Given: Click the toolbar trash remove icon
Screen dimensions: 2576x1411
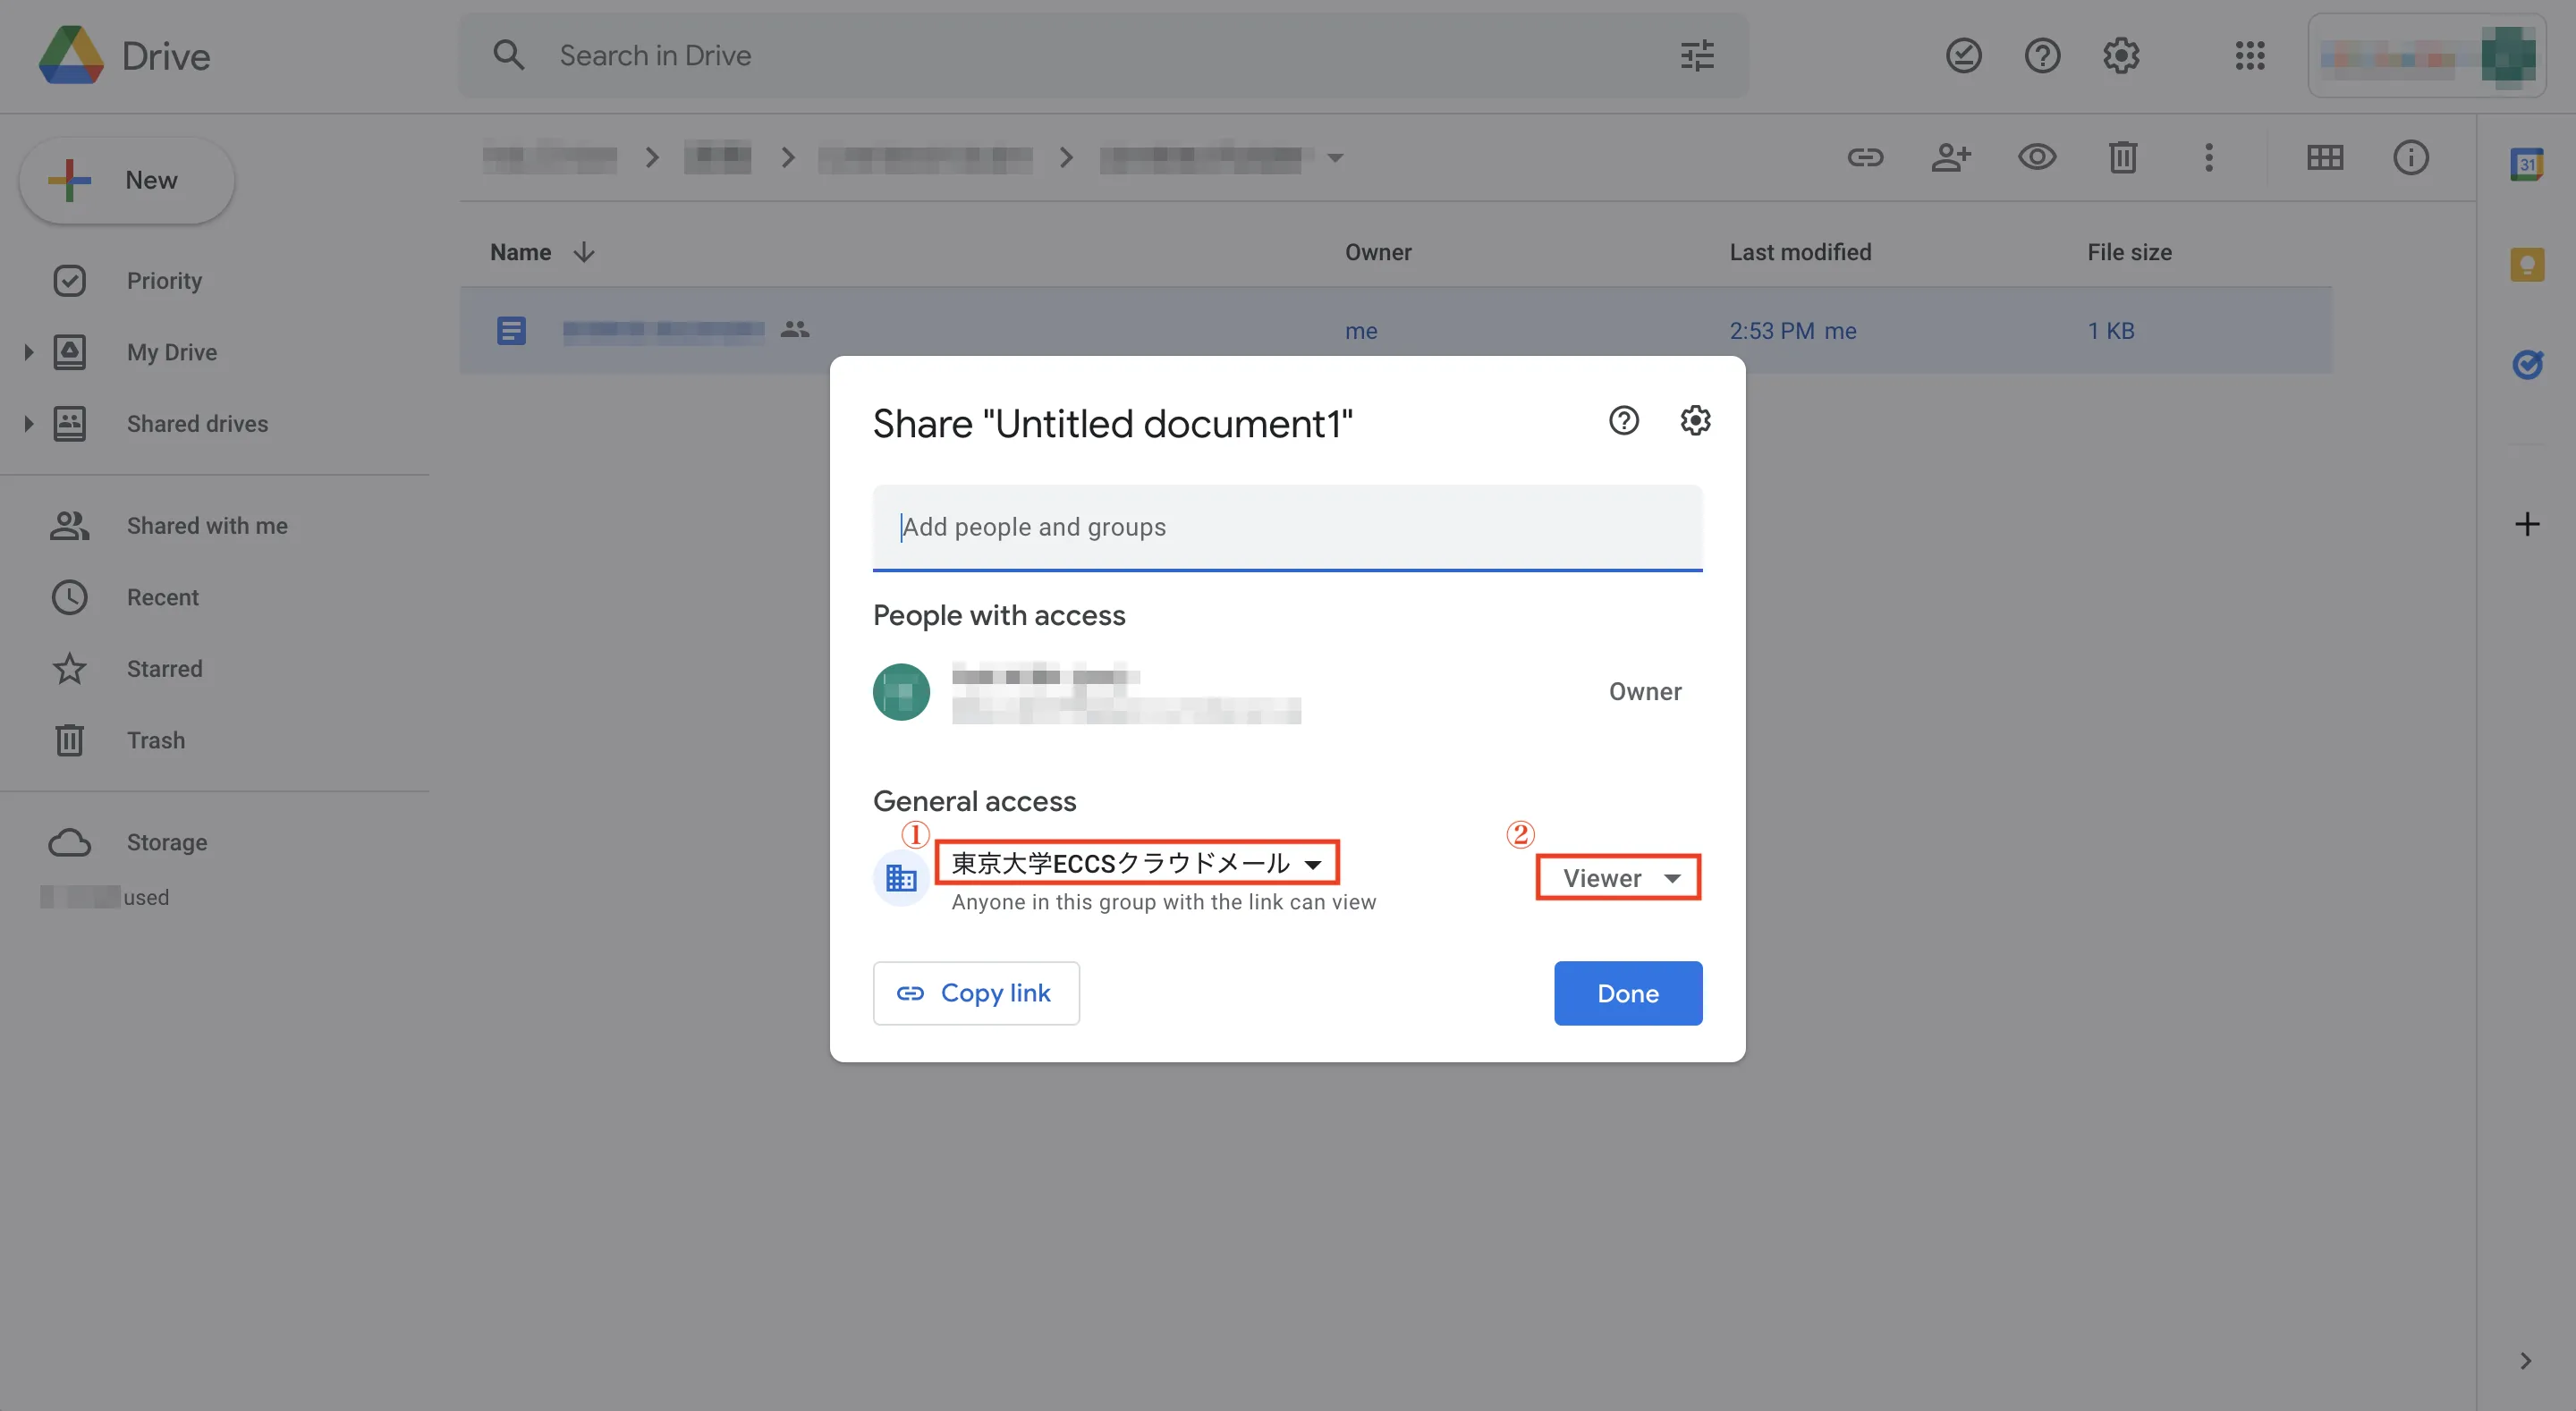Looking at the screenshot, I should [2122, 157].
